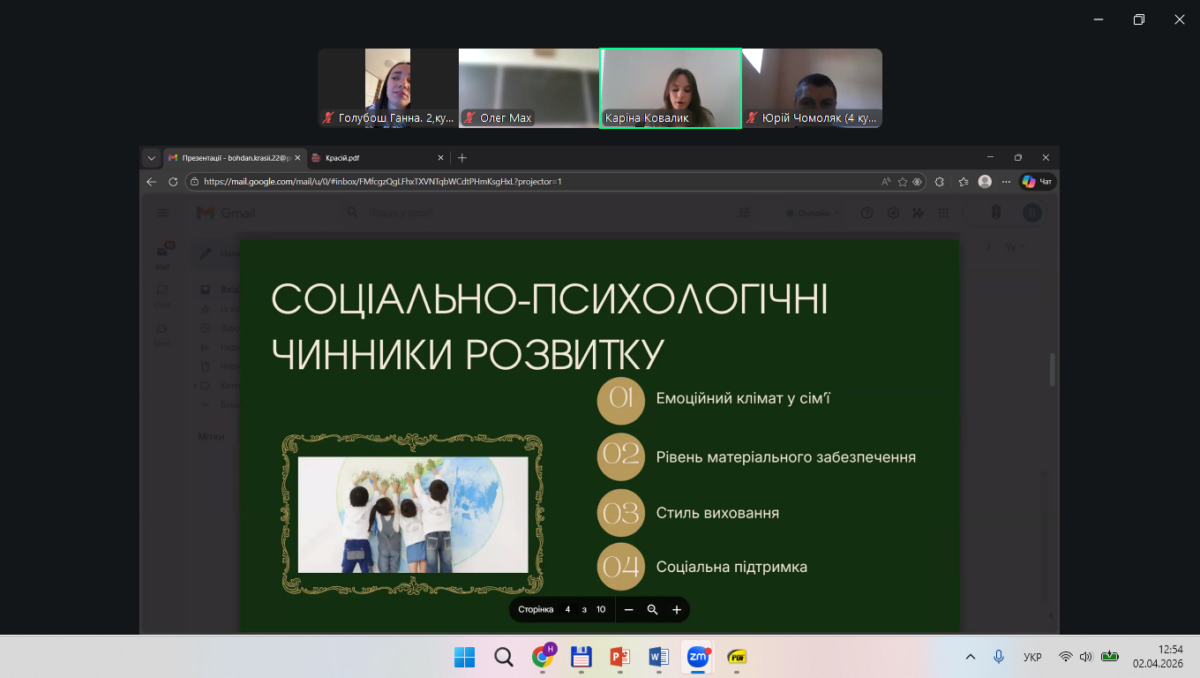
Task: Refresh the browser page
Action: 173,182
